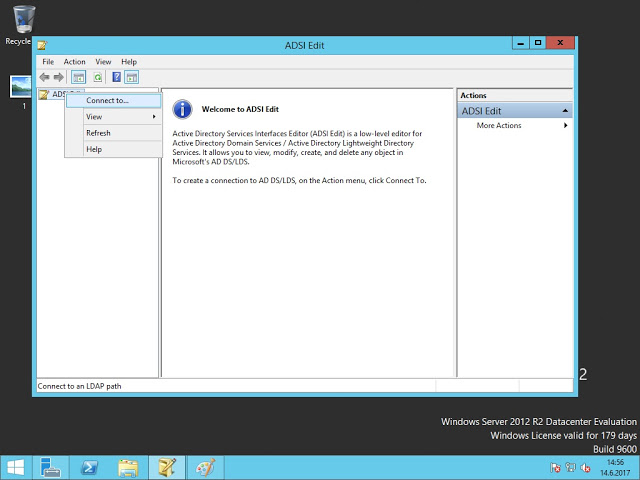Launch Paint from the taskbar
Viewport: 640px width, 480px height.
[205, 467]
